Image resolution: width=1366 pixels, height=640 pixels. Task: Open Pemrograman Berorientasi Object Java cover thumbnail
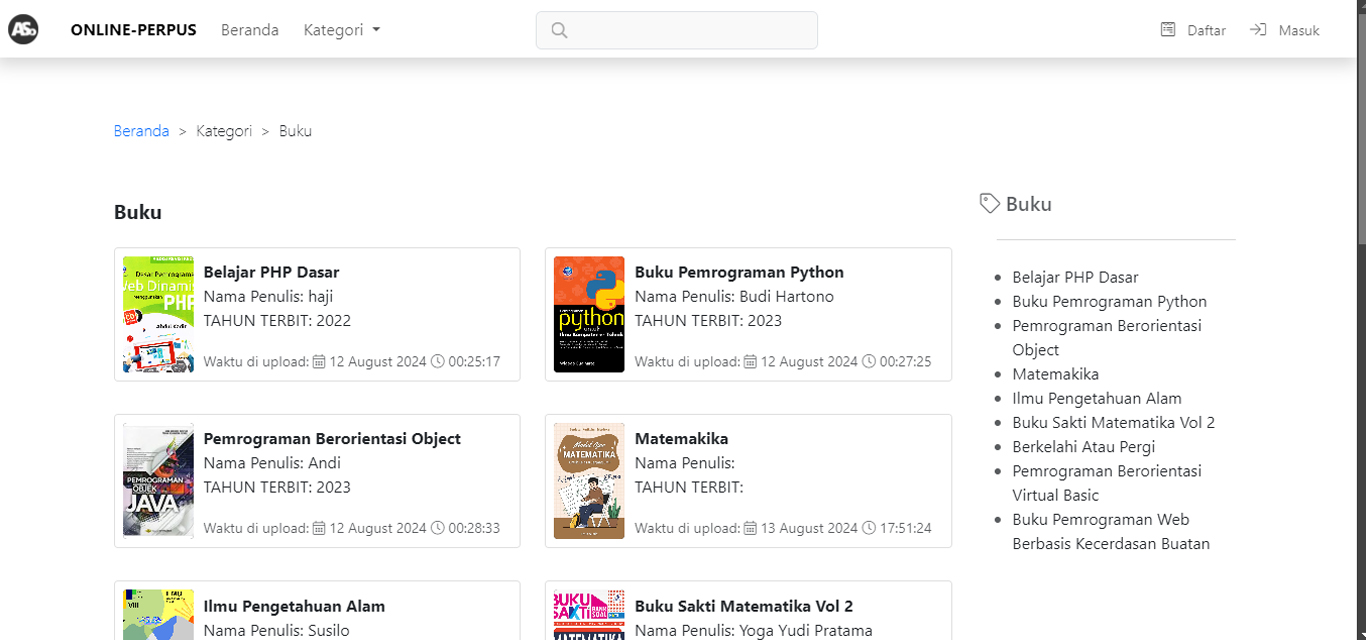(x=159, y=481)
